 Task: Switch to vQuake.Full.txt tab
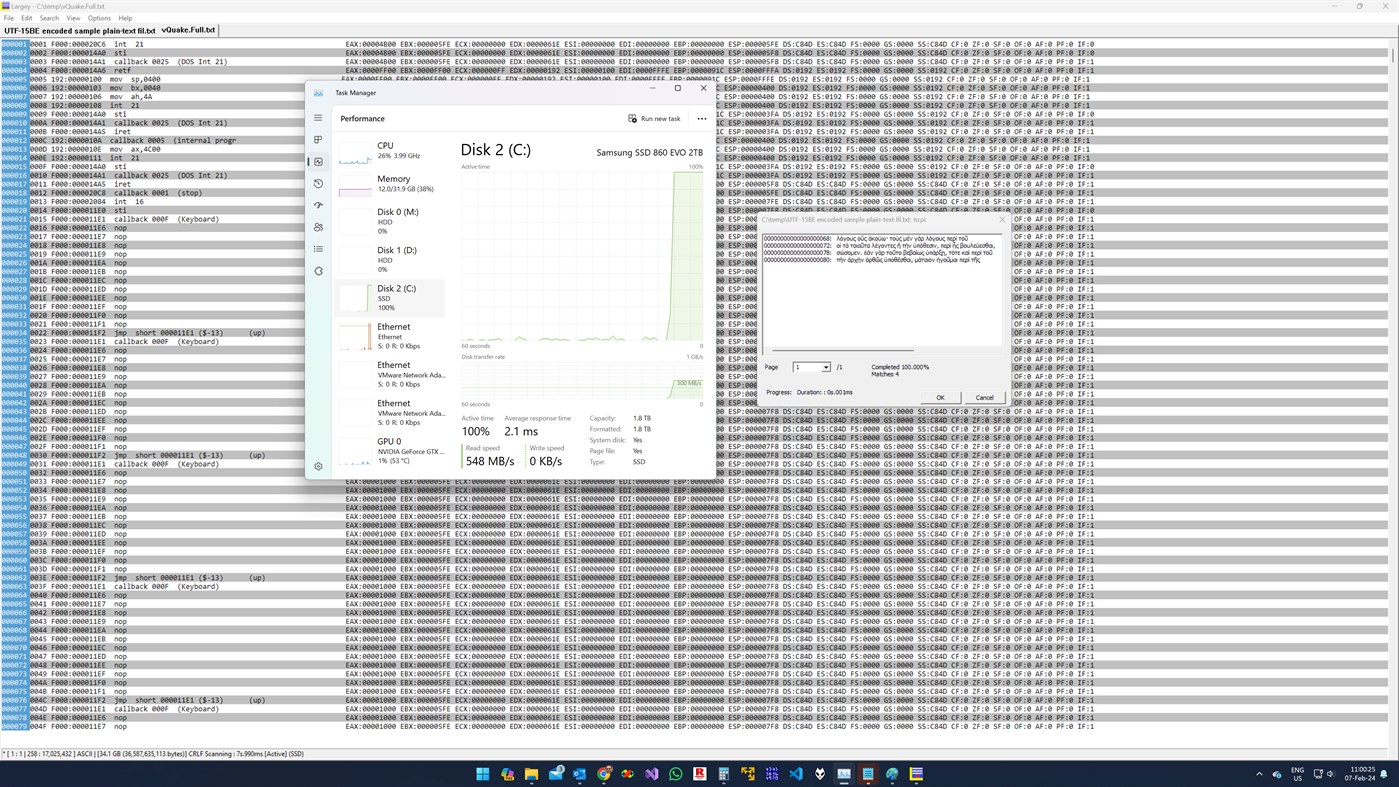tap(188, 30)
